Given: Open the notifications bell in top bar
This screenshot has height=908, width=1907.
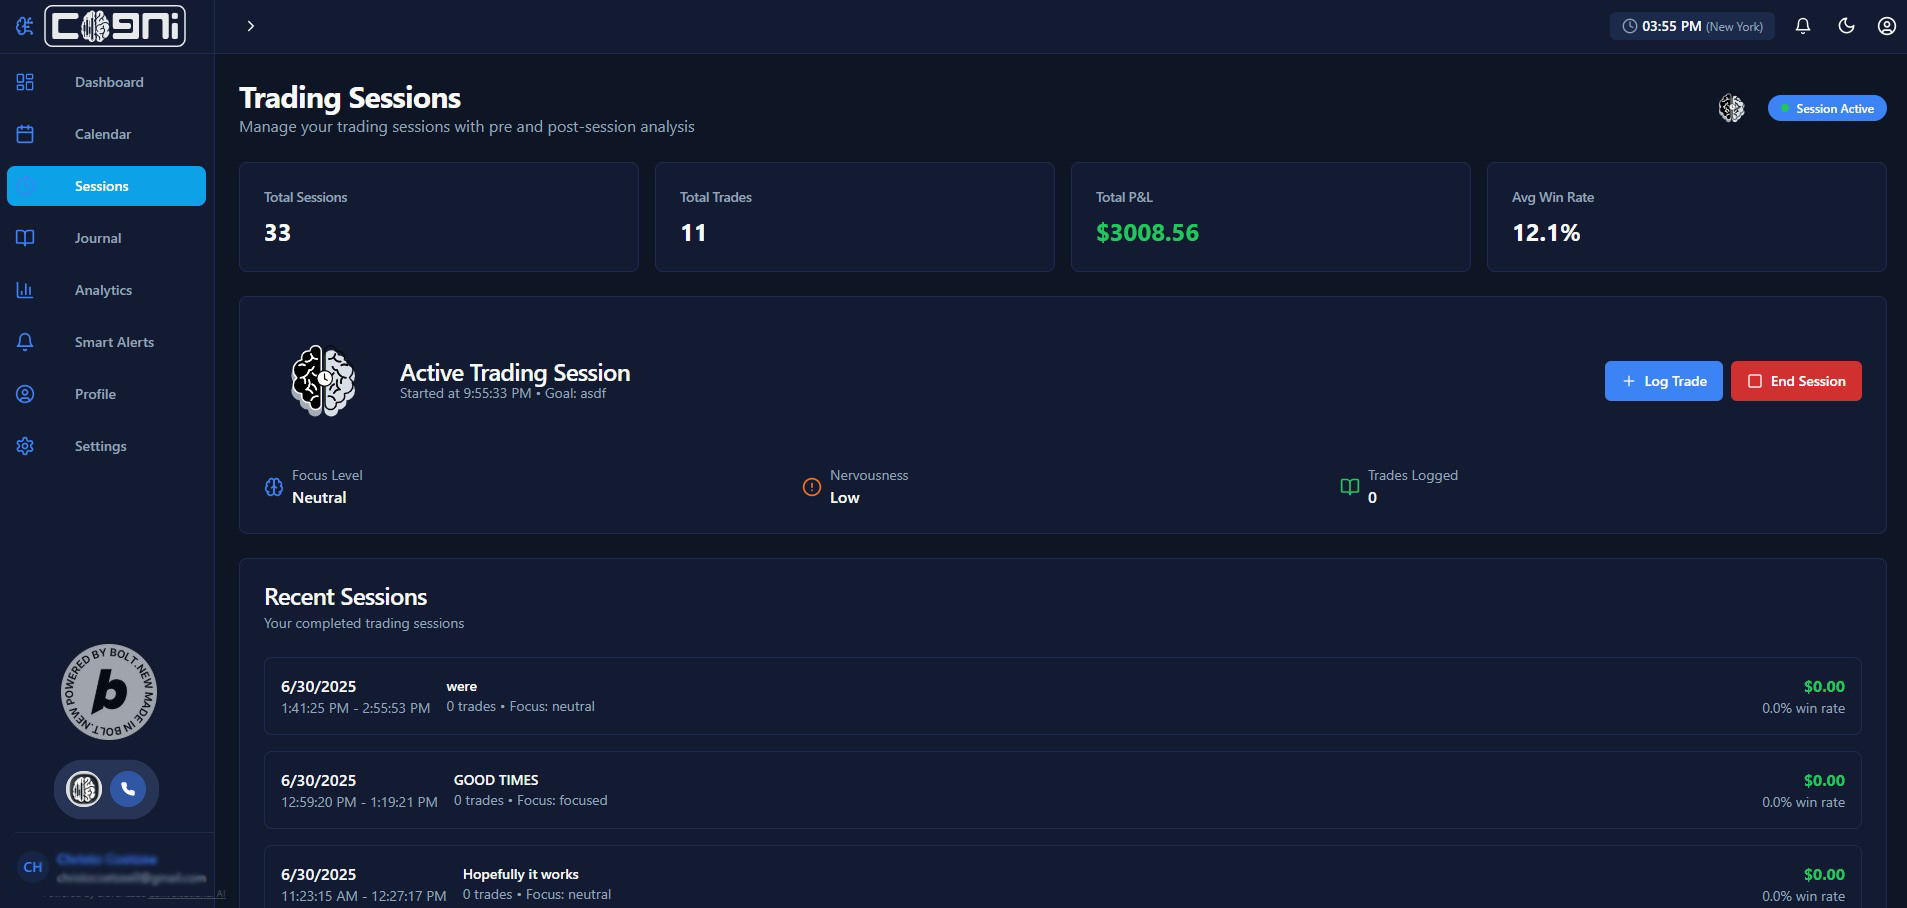Looking at the screenshot, I should pyautogui.click(x=1802, y=26).
